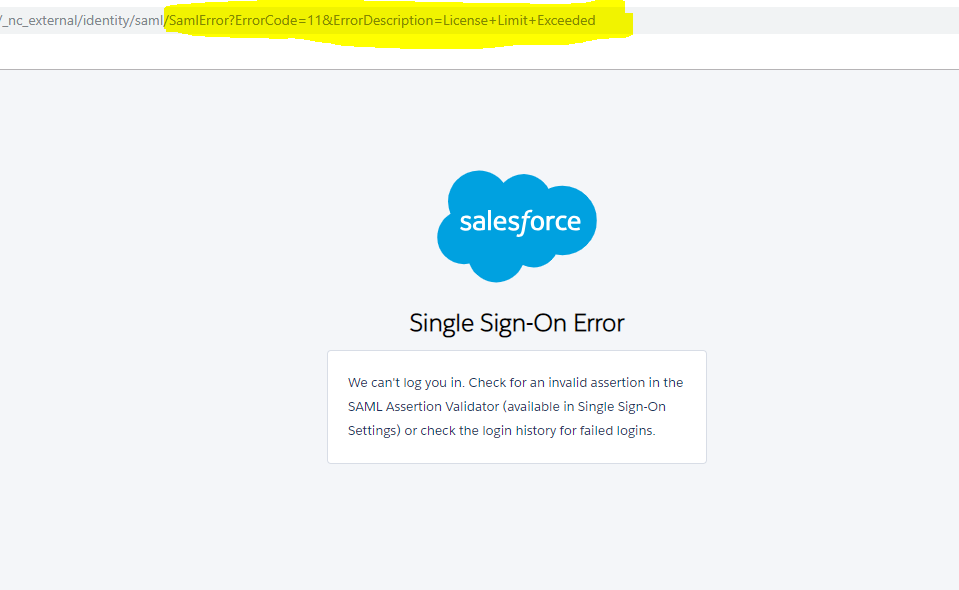Image resolution: width=959 pixels, height=590 pixels.
Task: Click the white error message box
Action: [x=517, y=407]
